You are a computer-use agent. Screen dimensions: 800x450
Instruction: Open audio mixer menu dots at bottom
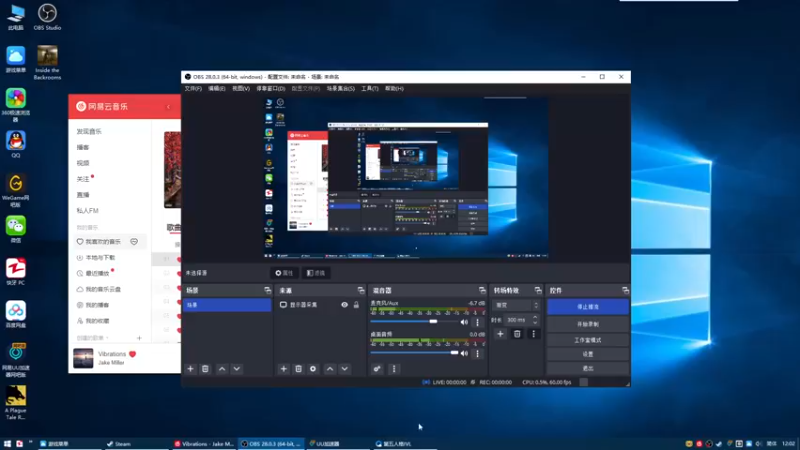click(x=394, y=369)
